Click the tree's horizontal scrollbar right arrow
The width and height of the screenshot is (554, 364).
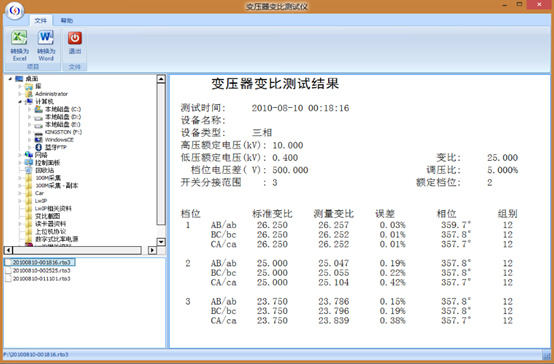click(152, 250)
